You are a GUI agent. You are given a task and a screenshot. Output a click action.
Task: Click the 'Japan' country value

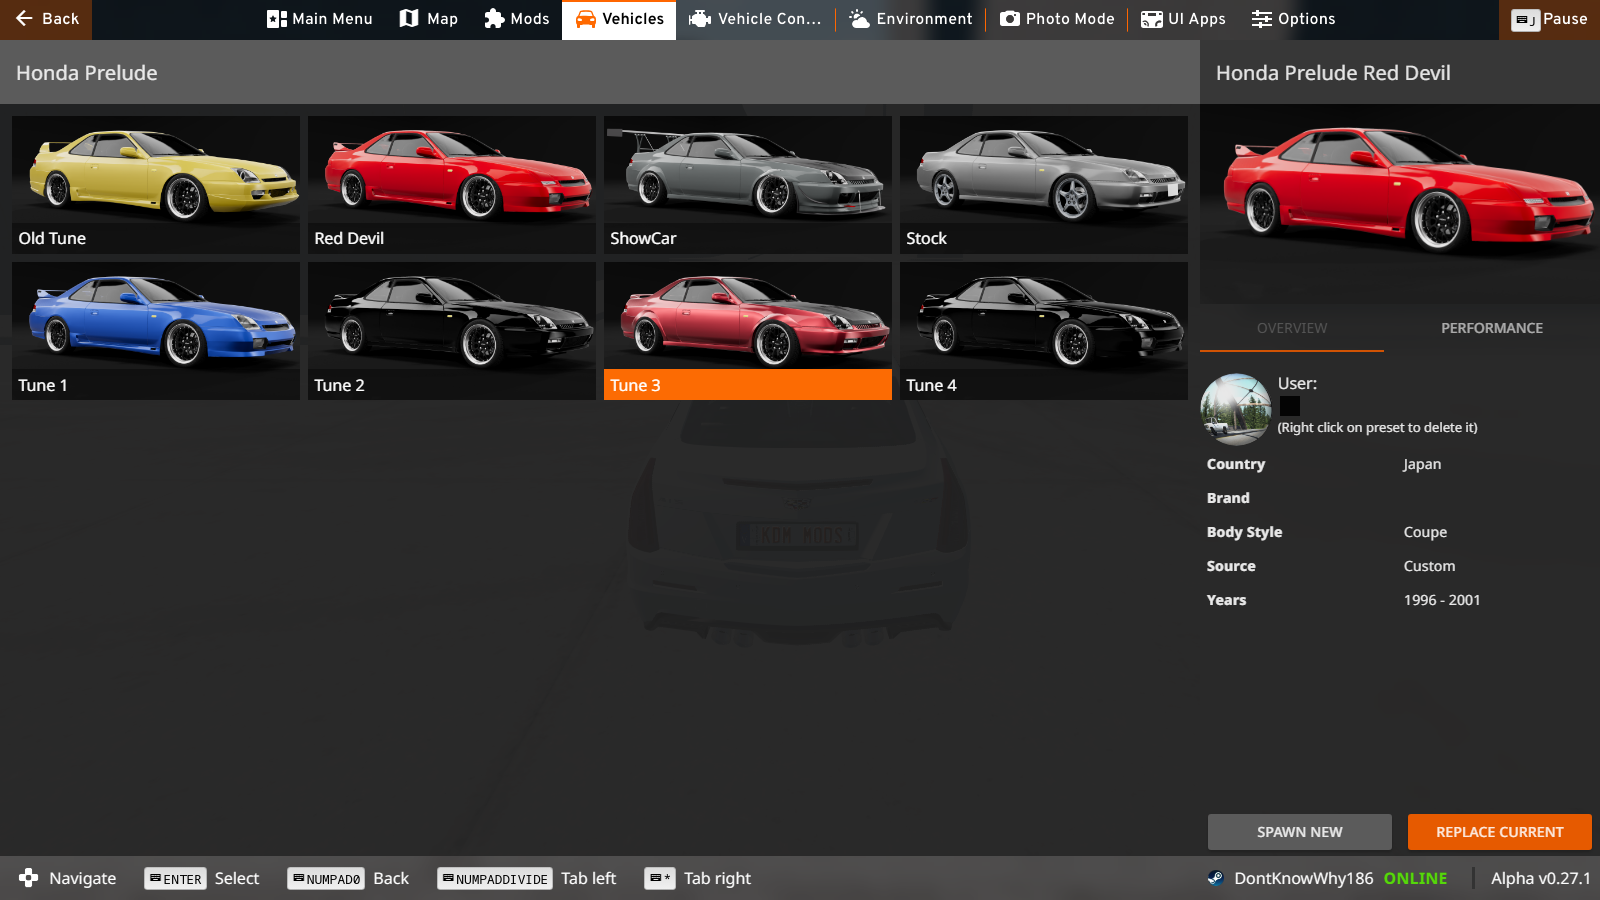pos(1422,464)
